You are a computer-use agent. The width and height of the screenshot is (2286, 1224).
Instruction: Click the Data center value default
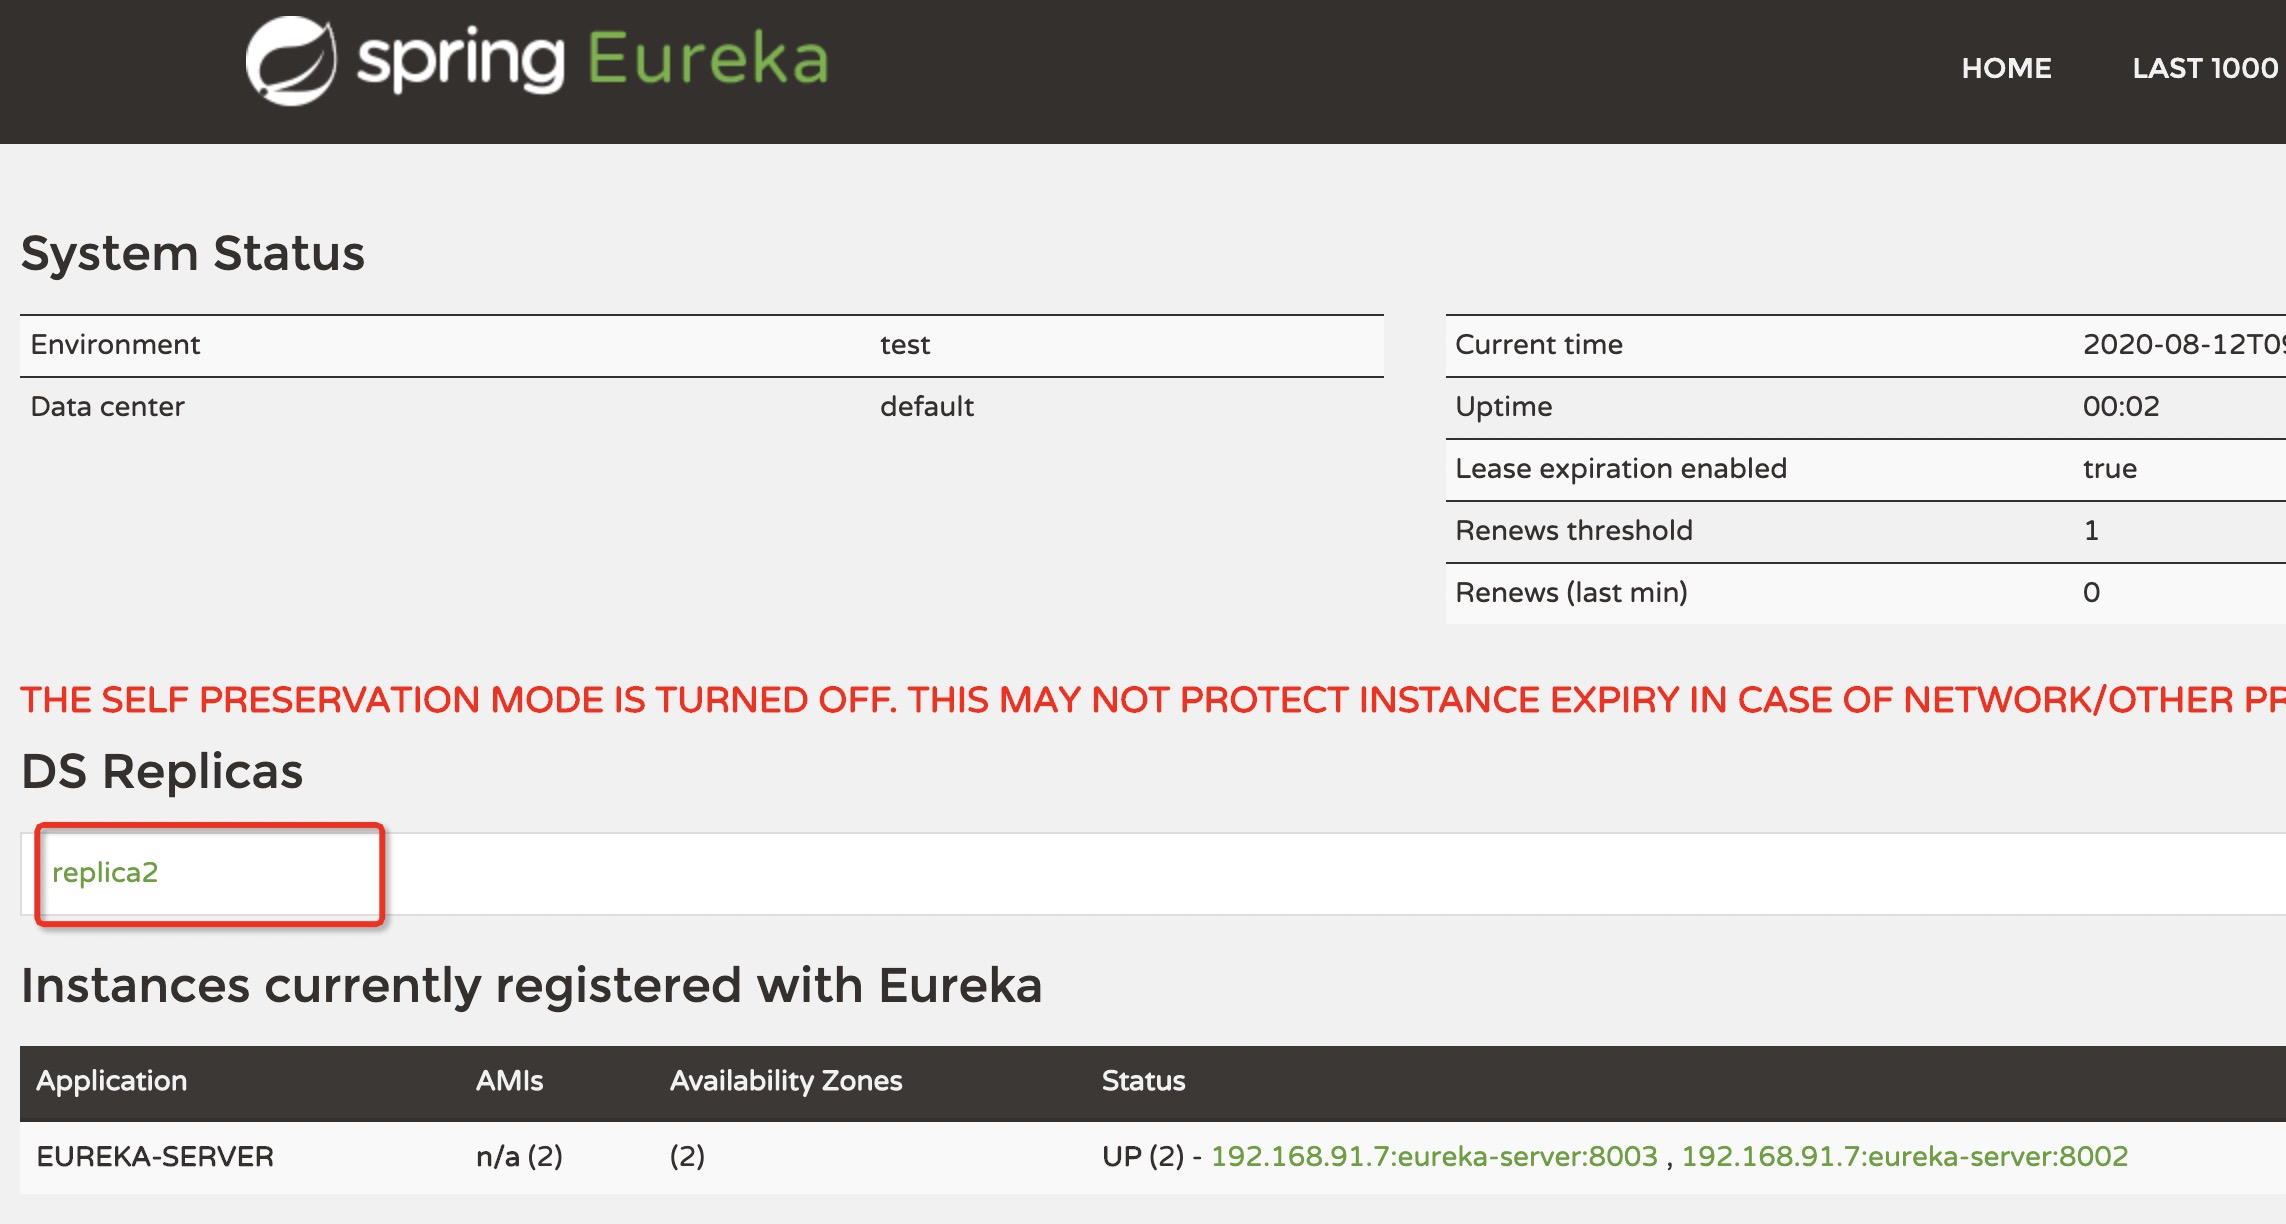(x=926, y=407)
